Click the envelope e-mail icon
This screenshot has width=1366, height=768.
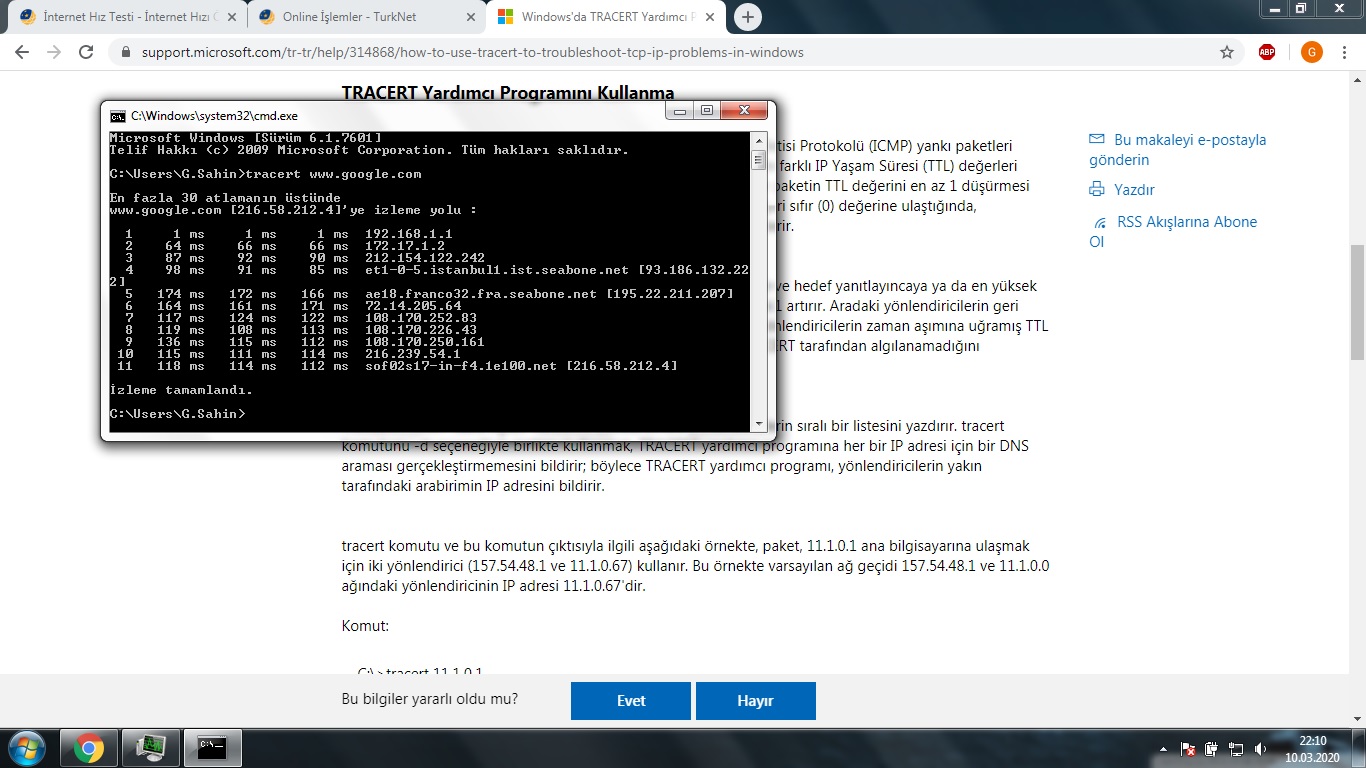(x=1097, y=140)
